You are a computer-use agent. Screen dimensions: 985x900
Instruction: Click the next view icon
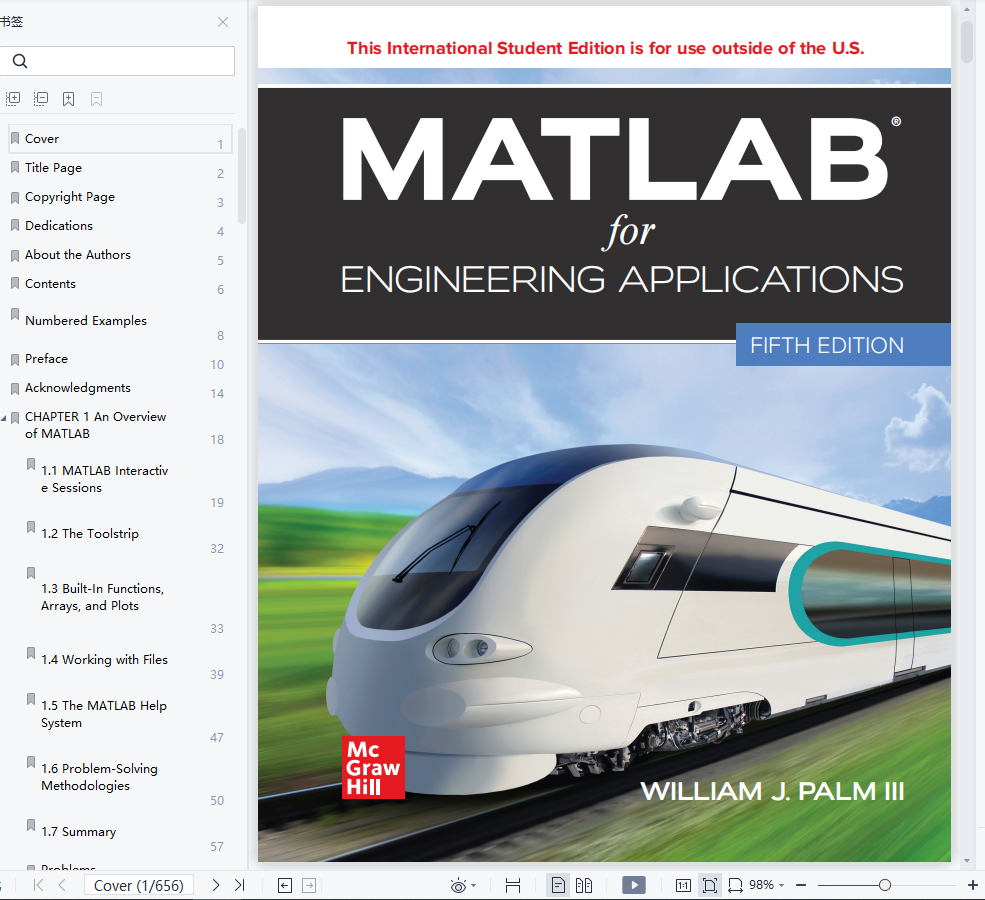309,886
